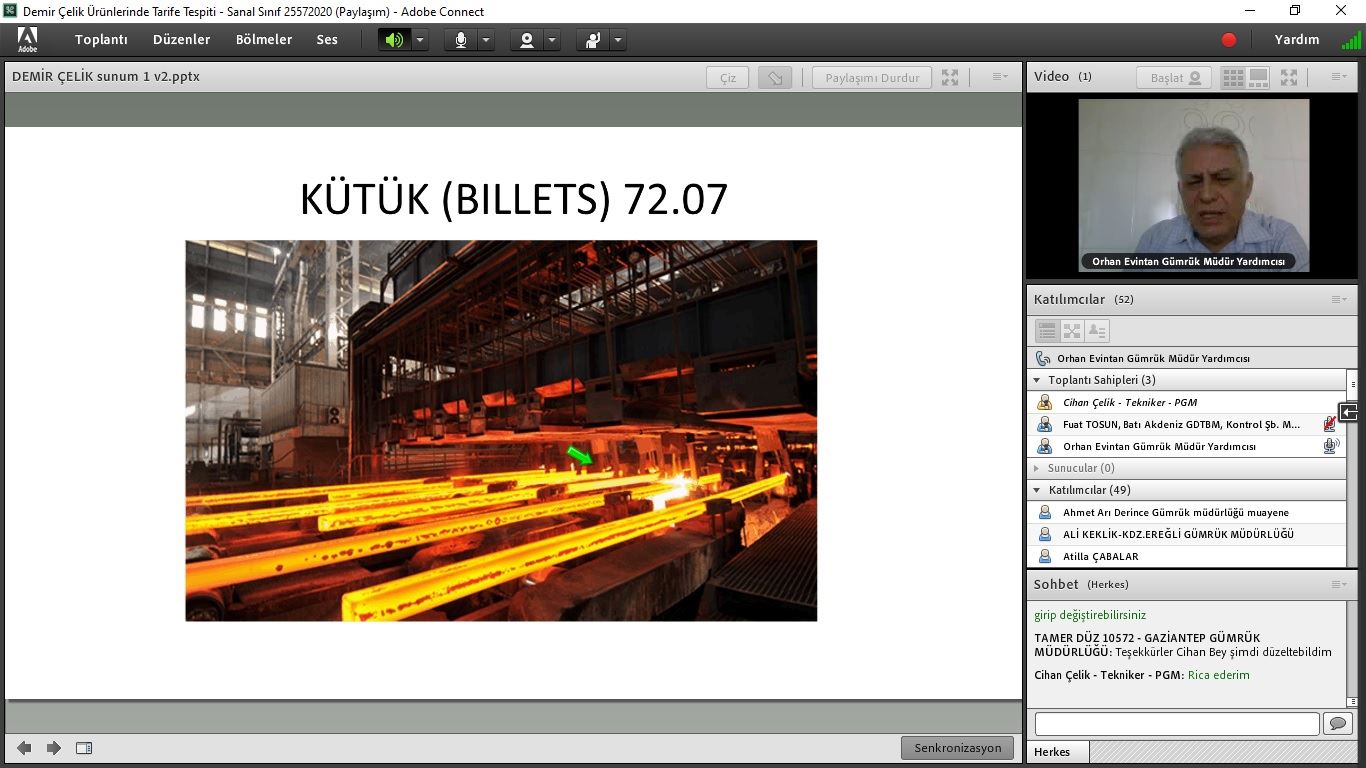Open the speaker options dropdown arrow
The width and height of the screenshot is (1366, 768).
tap(420, 40)
